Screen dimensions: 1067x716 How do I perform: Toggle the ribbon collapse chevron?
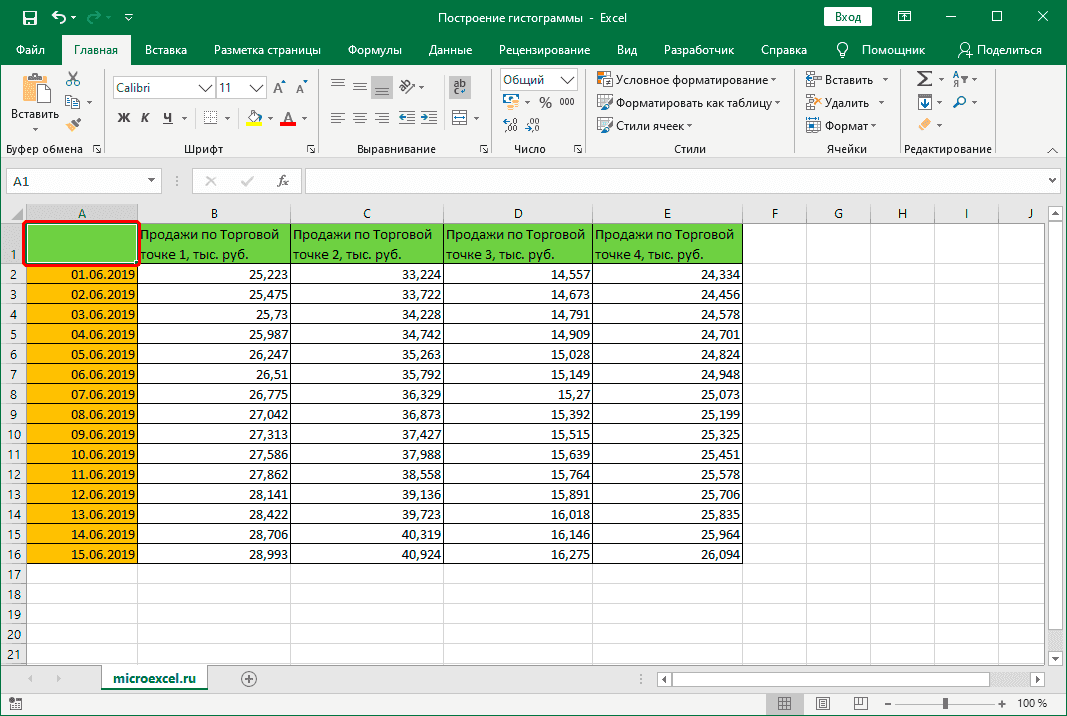1053,148
